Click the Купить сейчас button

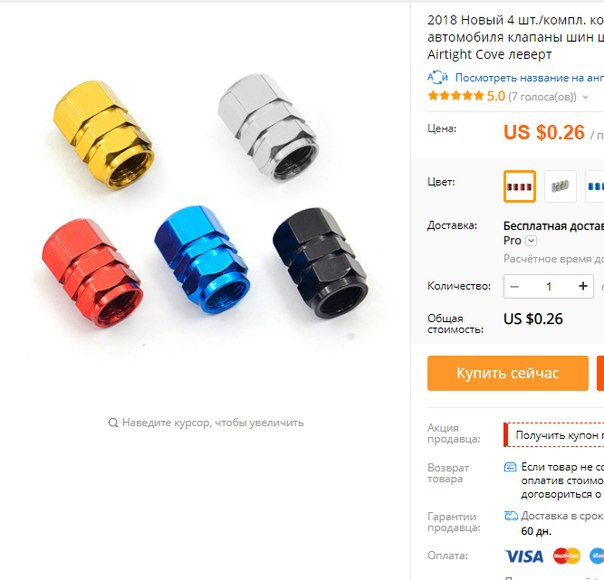coord(508,373)
